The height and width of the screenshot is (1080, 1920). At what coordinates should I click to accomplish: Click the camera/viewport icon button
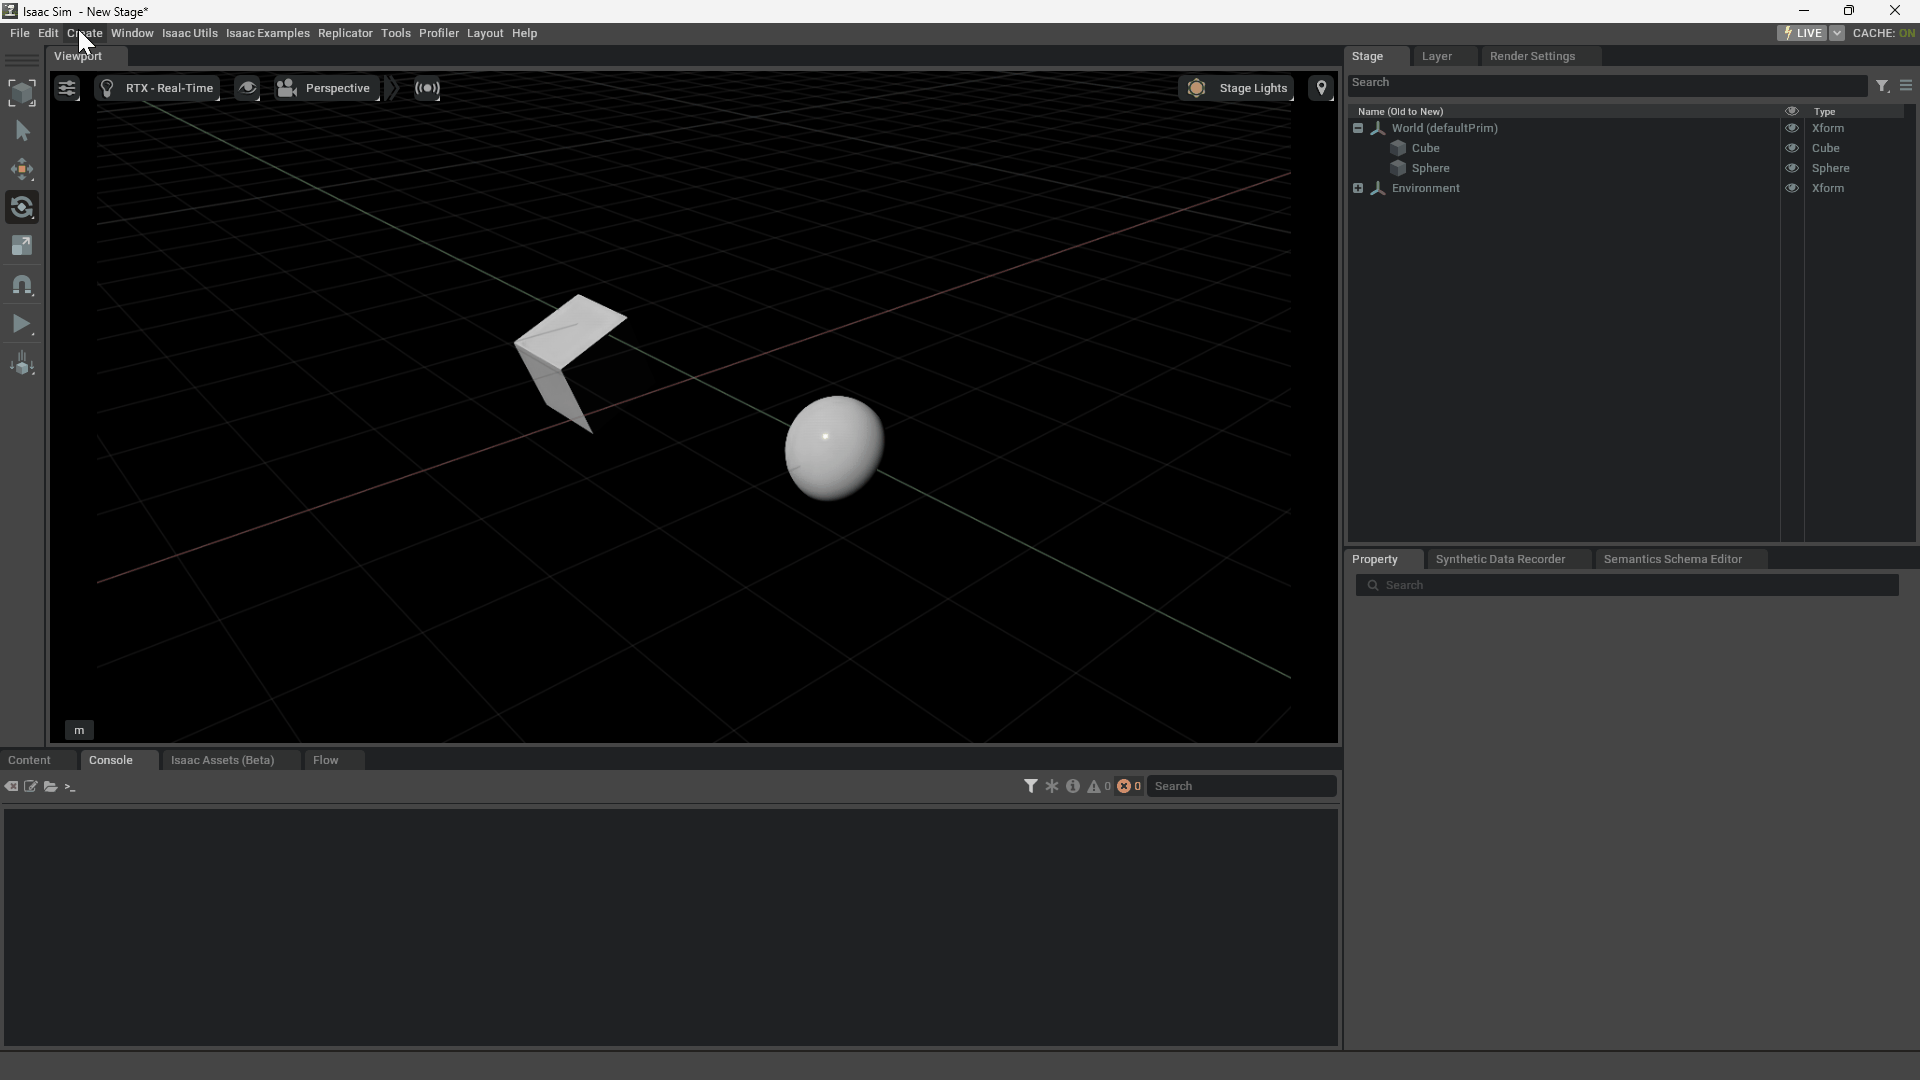tap(289, 87)
